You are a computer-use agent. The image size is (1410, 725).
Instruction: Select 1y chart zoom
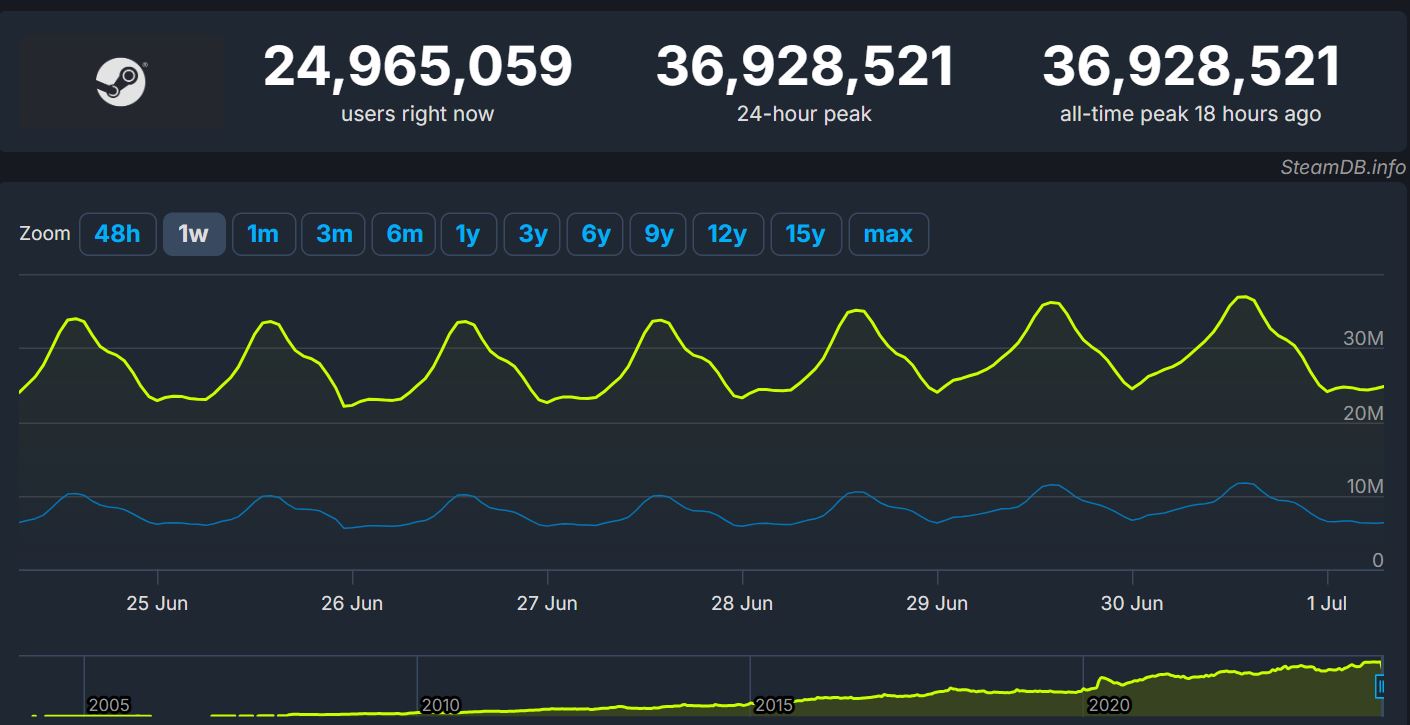(468, 234)
